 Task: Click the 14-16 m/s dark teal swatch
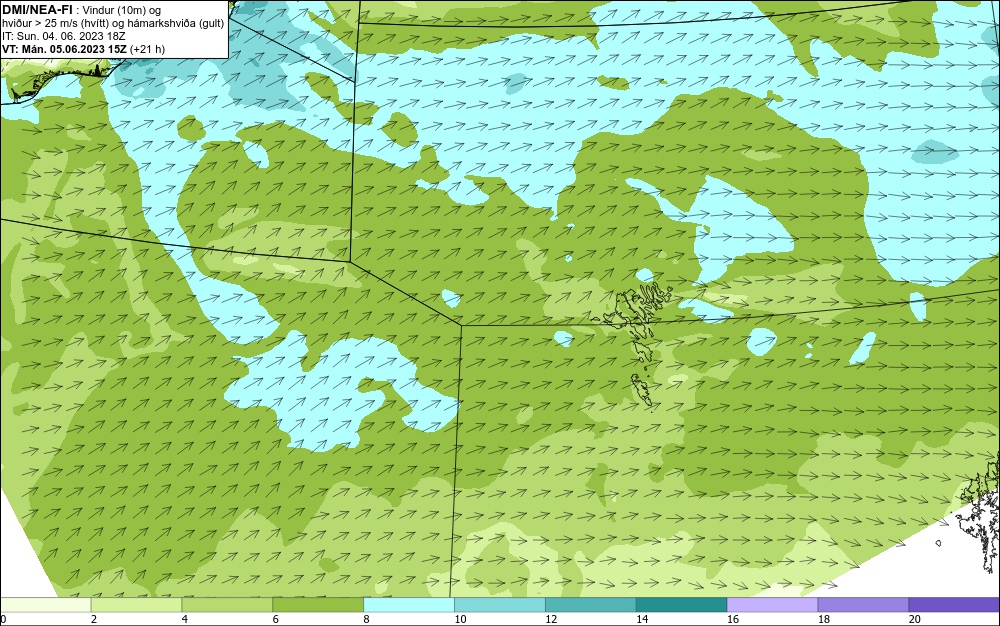[x=682, y=605]
